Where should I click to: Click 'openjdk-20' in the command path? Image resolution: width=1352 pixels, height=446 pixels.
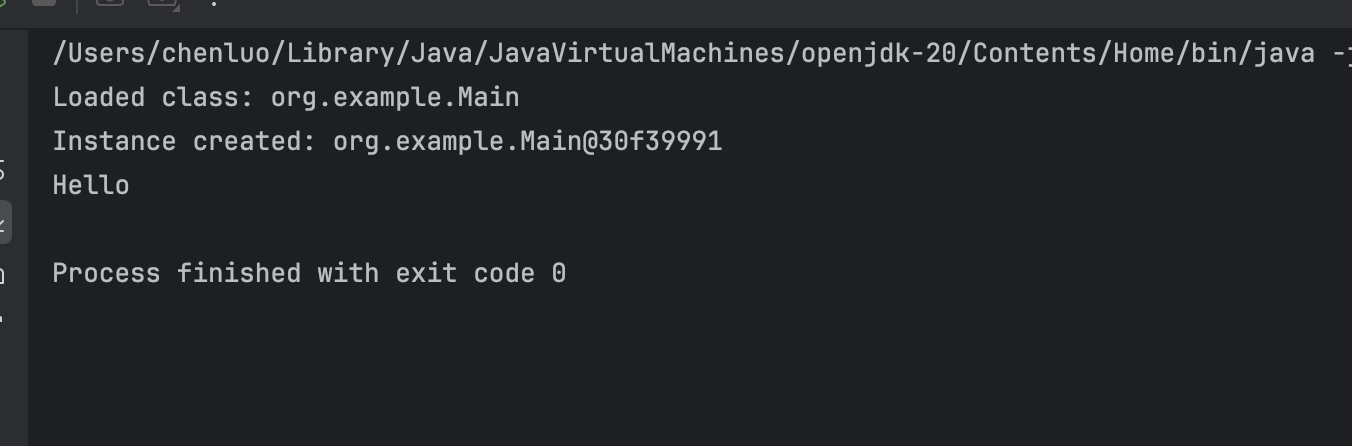point(878,53)
